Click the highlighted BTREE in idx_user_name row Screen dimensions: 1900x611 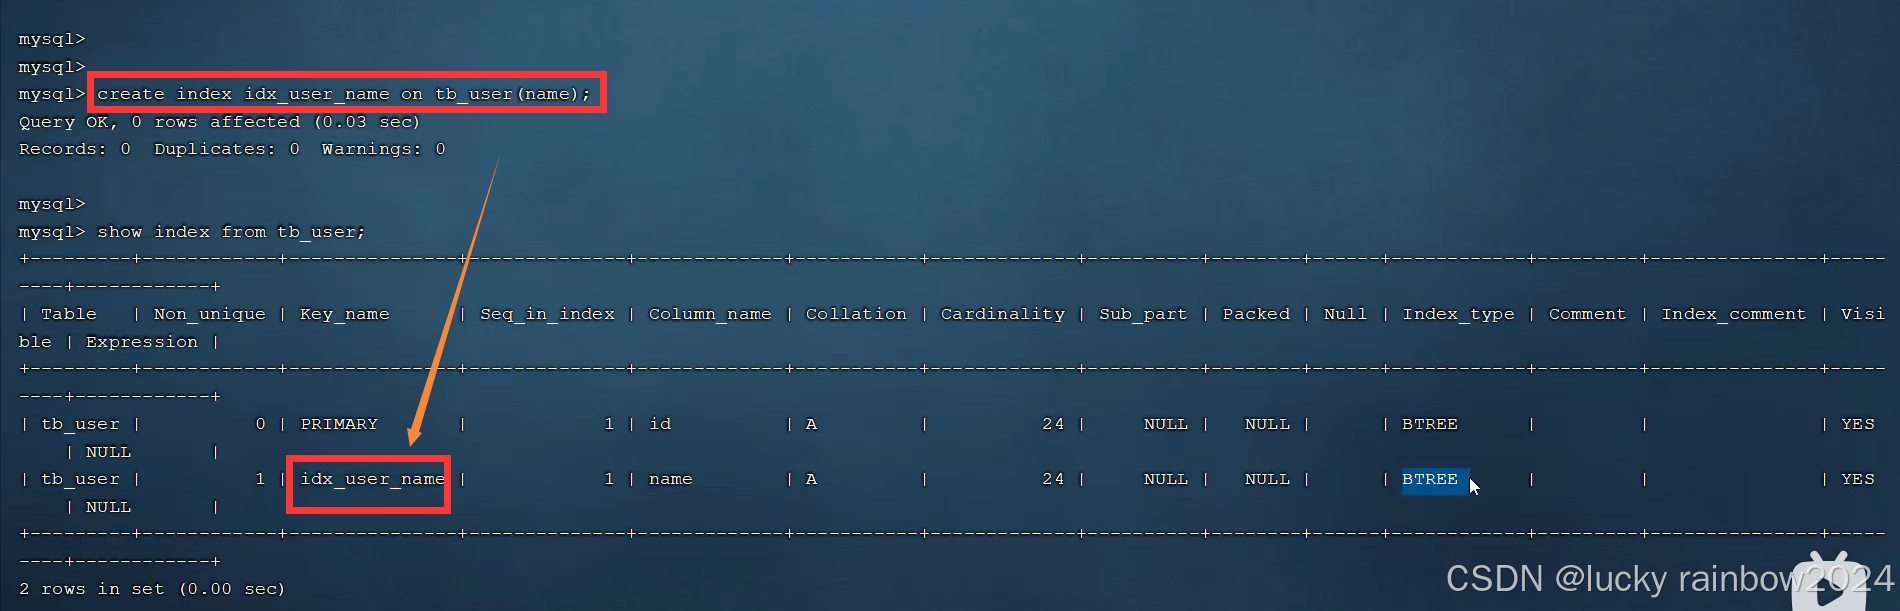[1430, 479]
